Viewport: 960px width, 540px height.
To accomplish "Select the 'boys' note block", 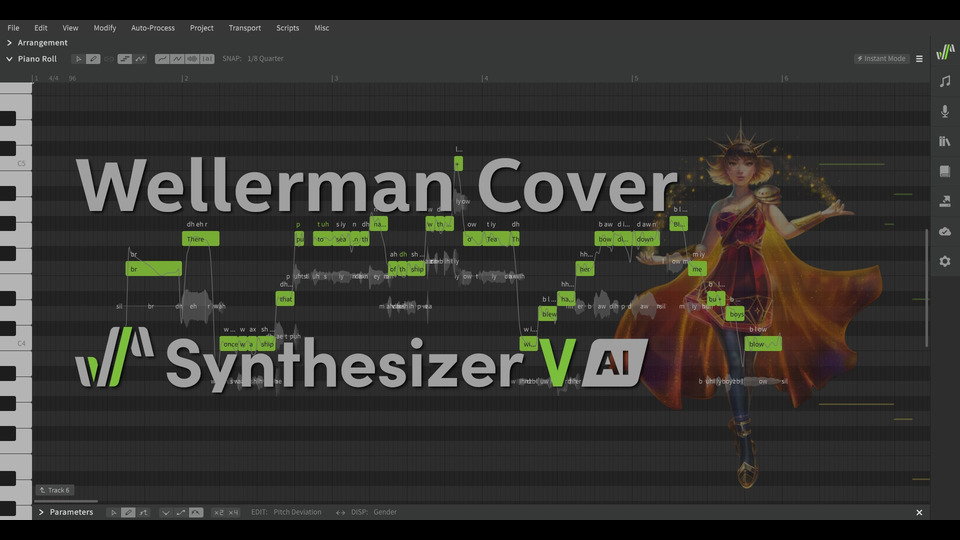I will (735, 314).
